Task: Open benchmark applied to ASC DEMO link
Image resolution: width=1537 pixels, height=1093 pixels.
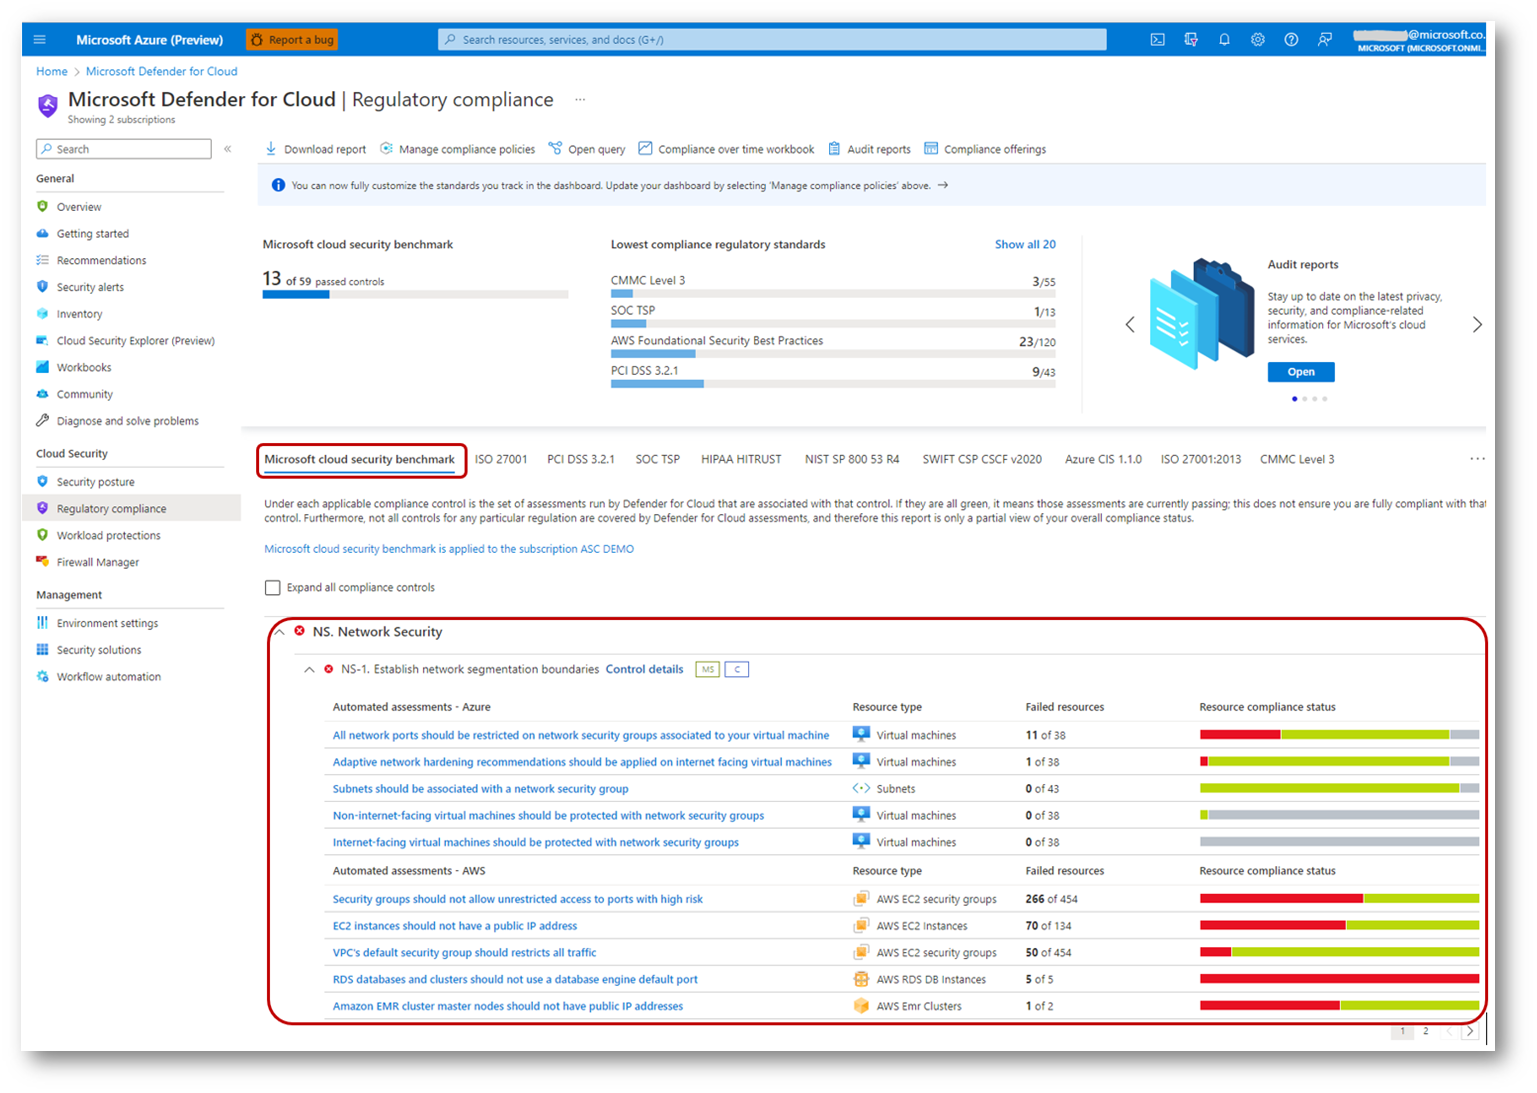Action: pyautogui.click(x=449, y=549)
